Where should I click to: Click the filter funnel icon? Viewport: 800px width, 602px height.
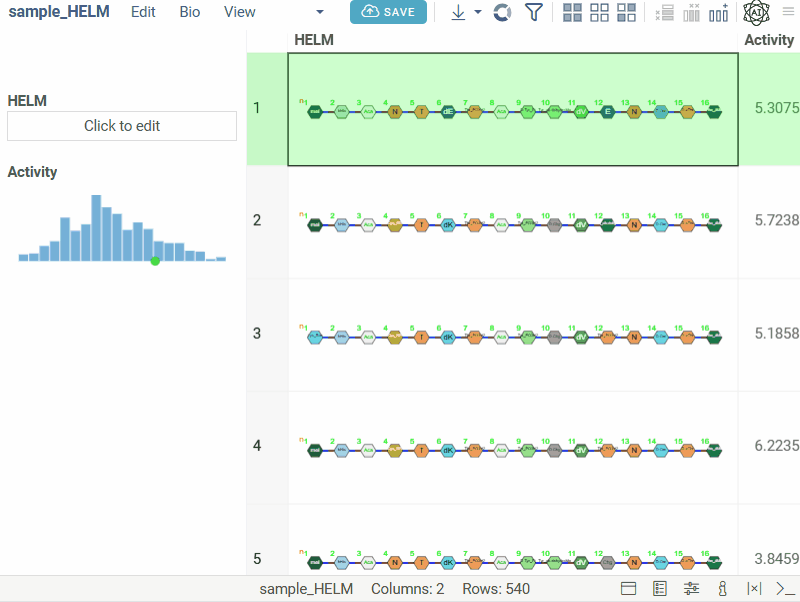[534, 13]
